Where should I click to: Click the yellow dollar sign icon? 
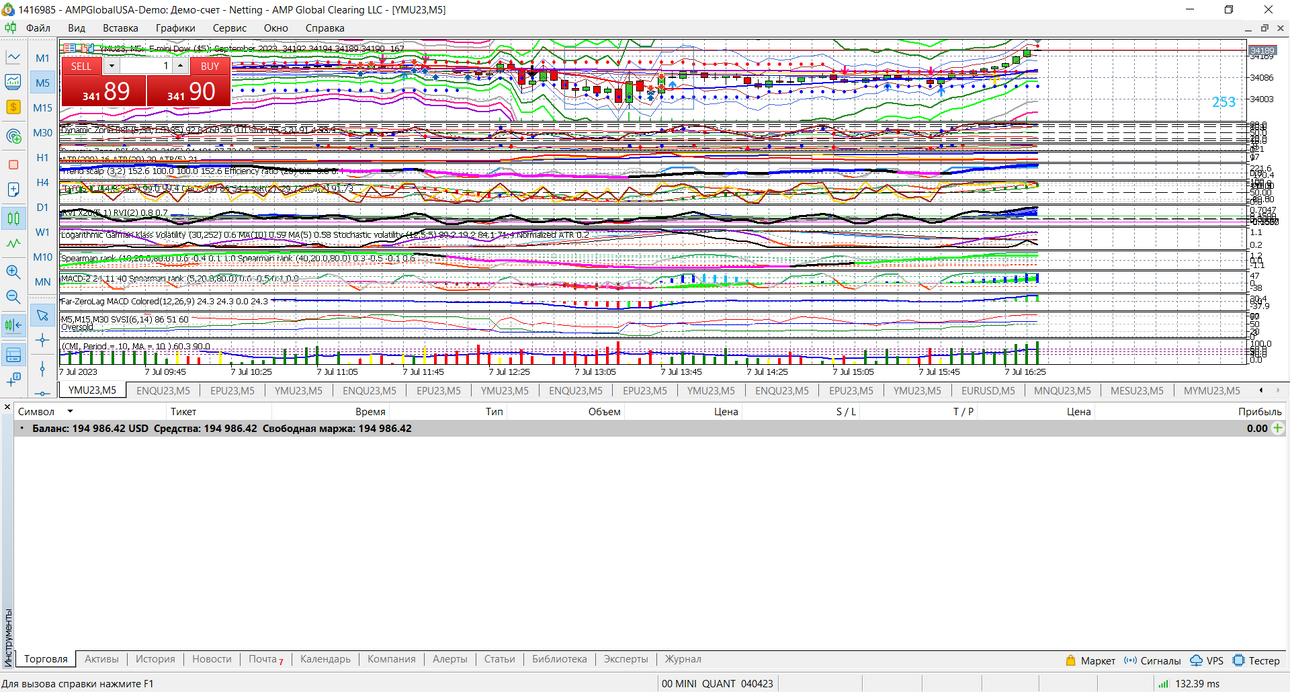[13, 107]
